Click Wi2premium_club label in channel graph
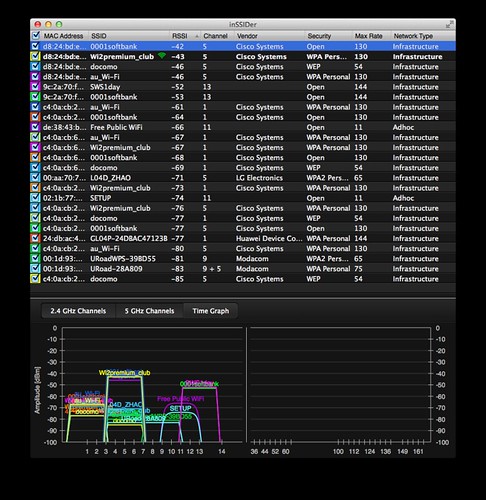This screenshot has height=500, width=486. point(124,373)
